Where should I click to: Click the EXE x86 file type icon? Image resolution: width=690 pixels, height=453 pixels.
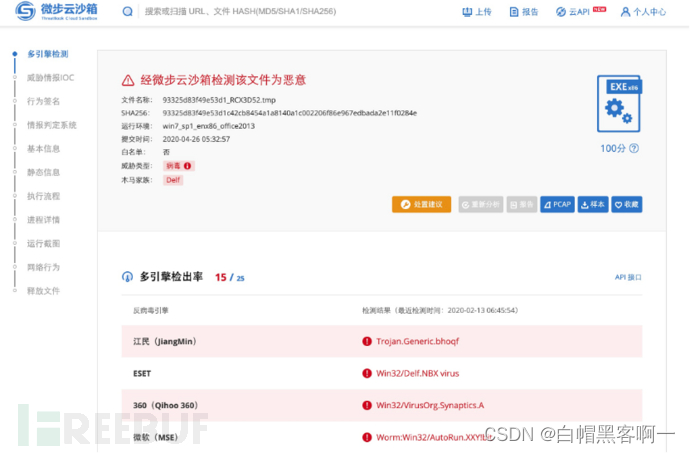[x=619, y=103]
